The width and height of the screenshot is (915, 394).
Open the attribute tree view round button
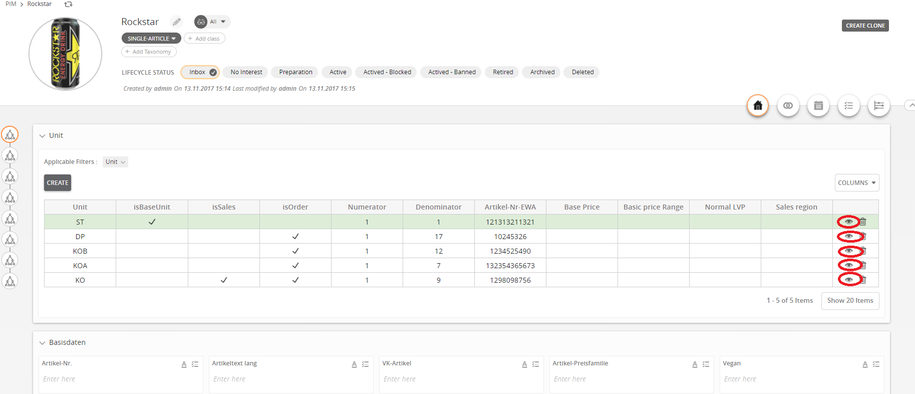[879, 106]
